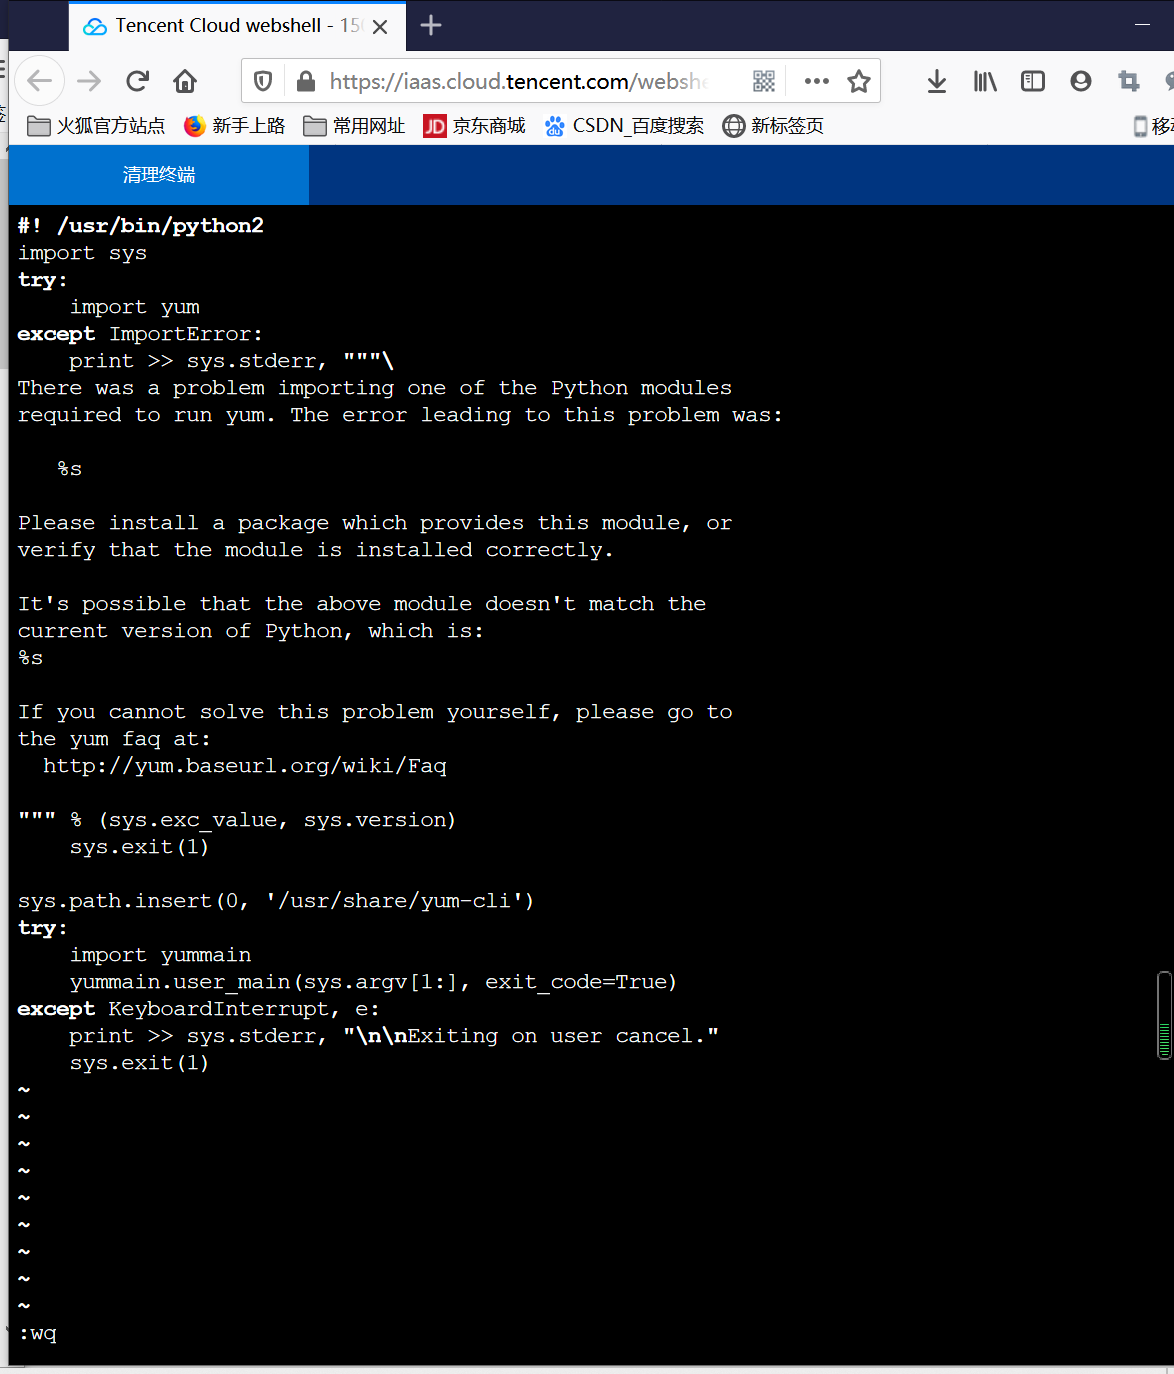Go back using the browser back arrow
Screen dimensions: 1174x1374
click(40, 81)
